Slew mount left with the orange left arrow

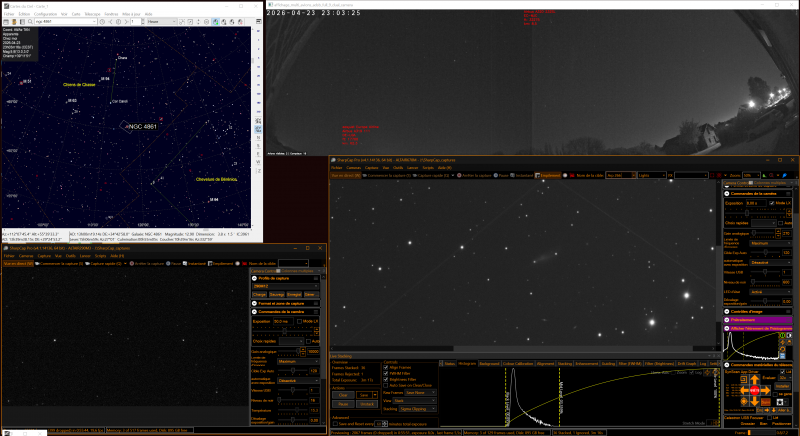(745, 391)
